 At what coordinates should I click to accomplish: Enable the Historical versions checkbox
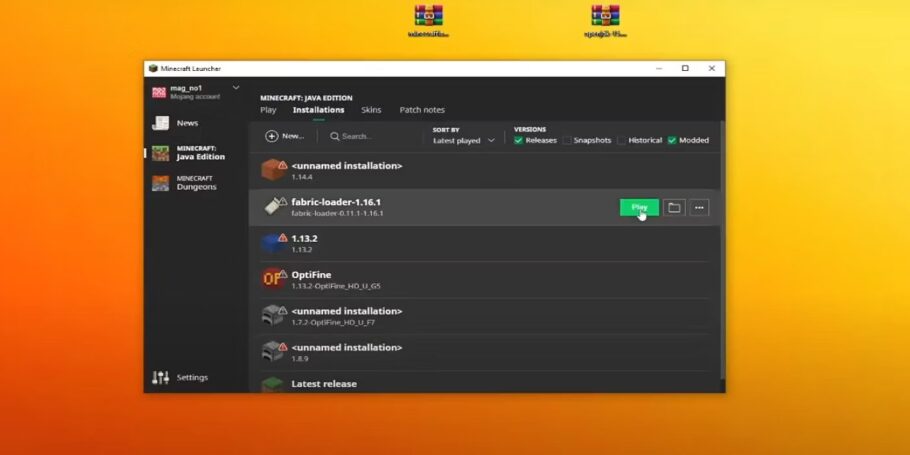coord(622,140)
